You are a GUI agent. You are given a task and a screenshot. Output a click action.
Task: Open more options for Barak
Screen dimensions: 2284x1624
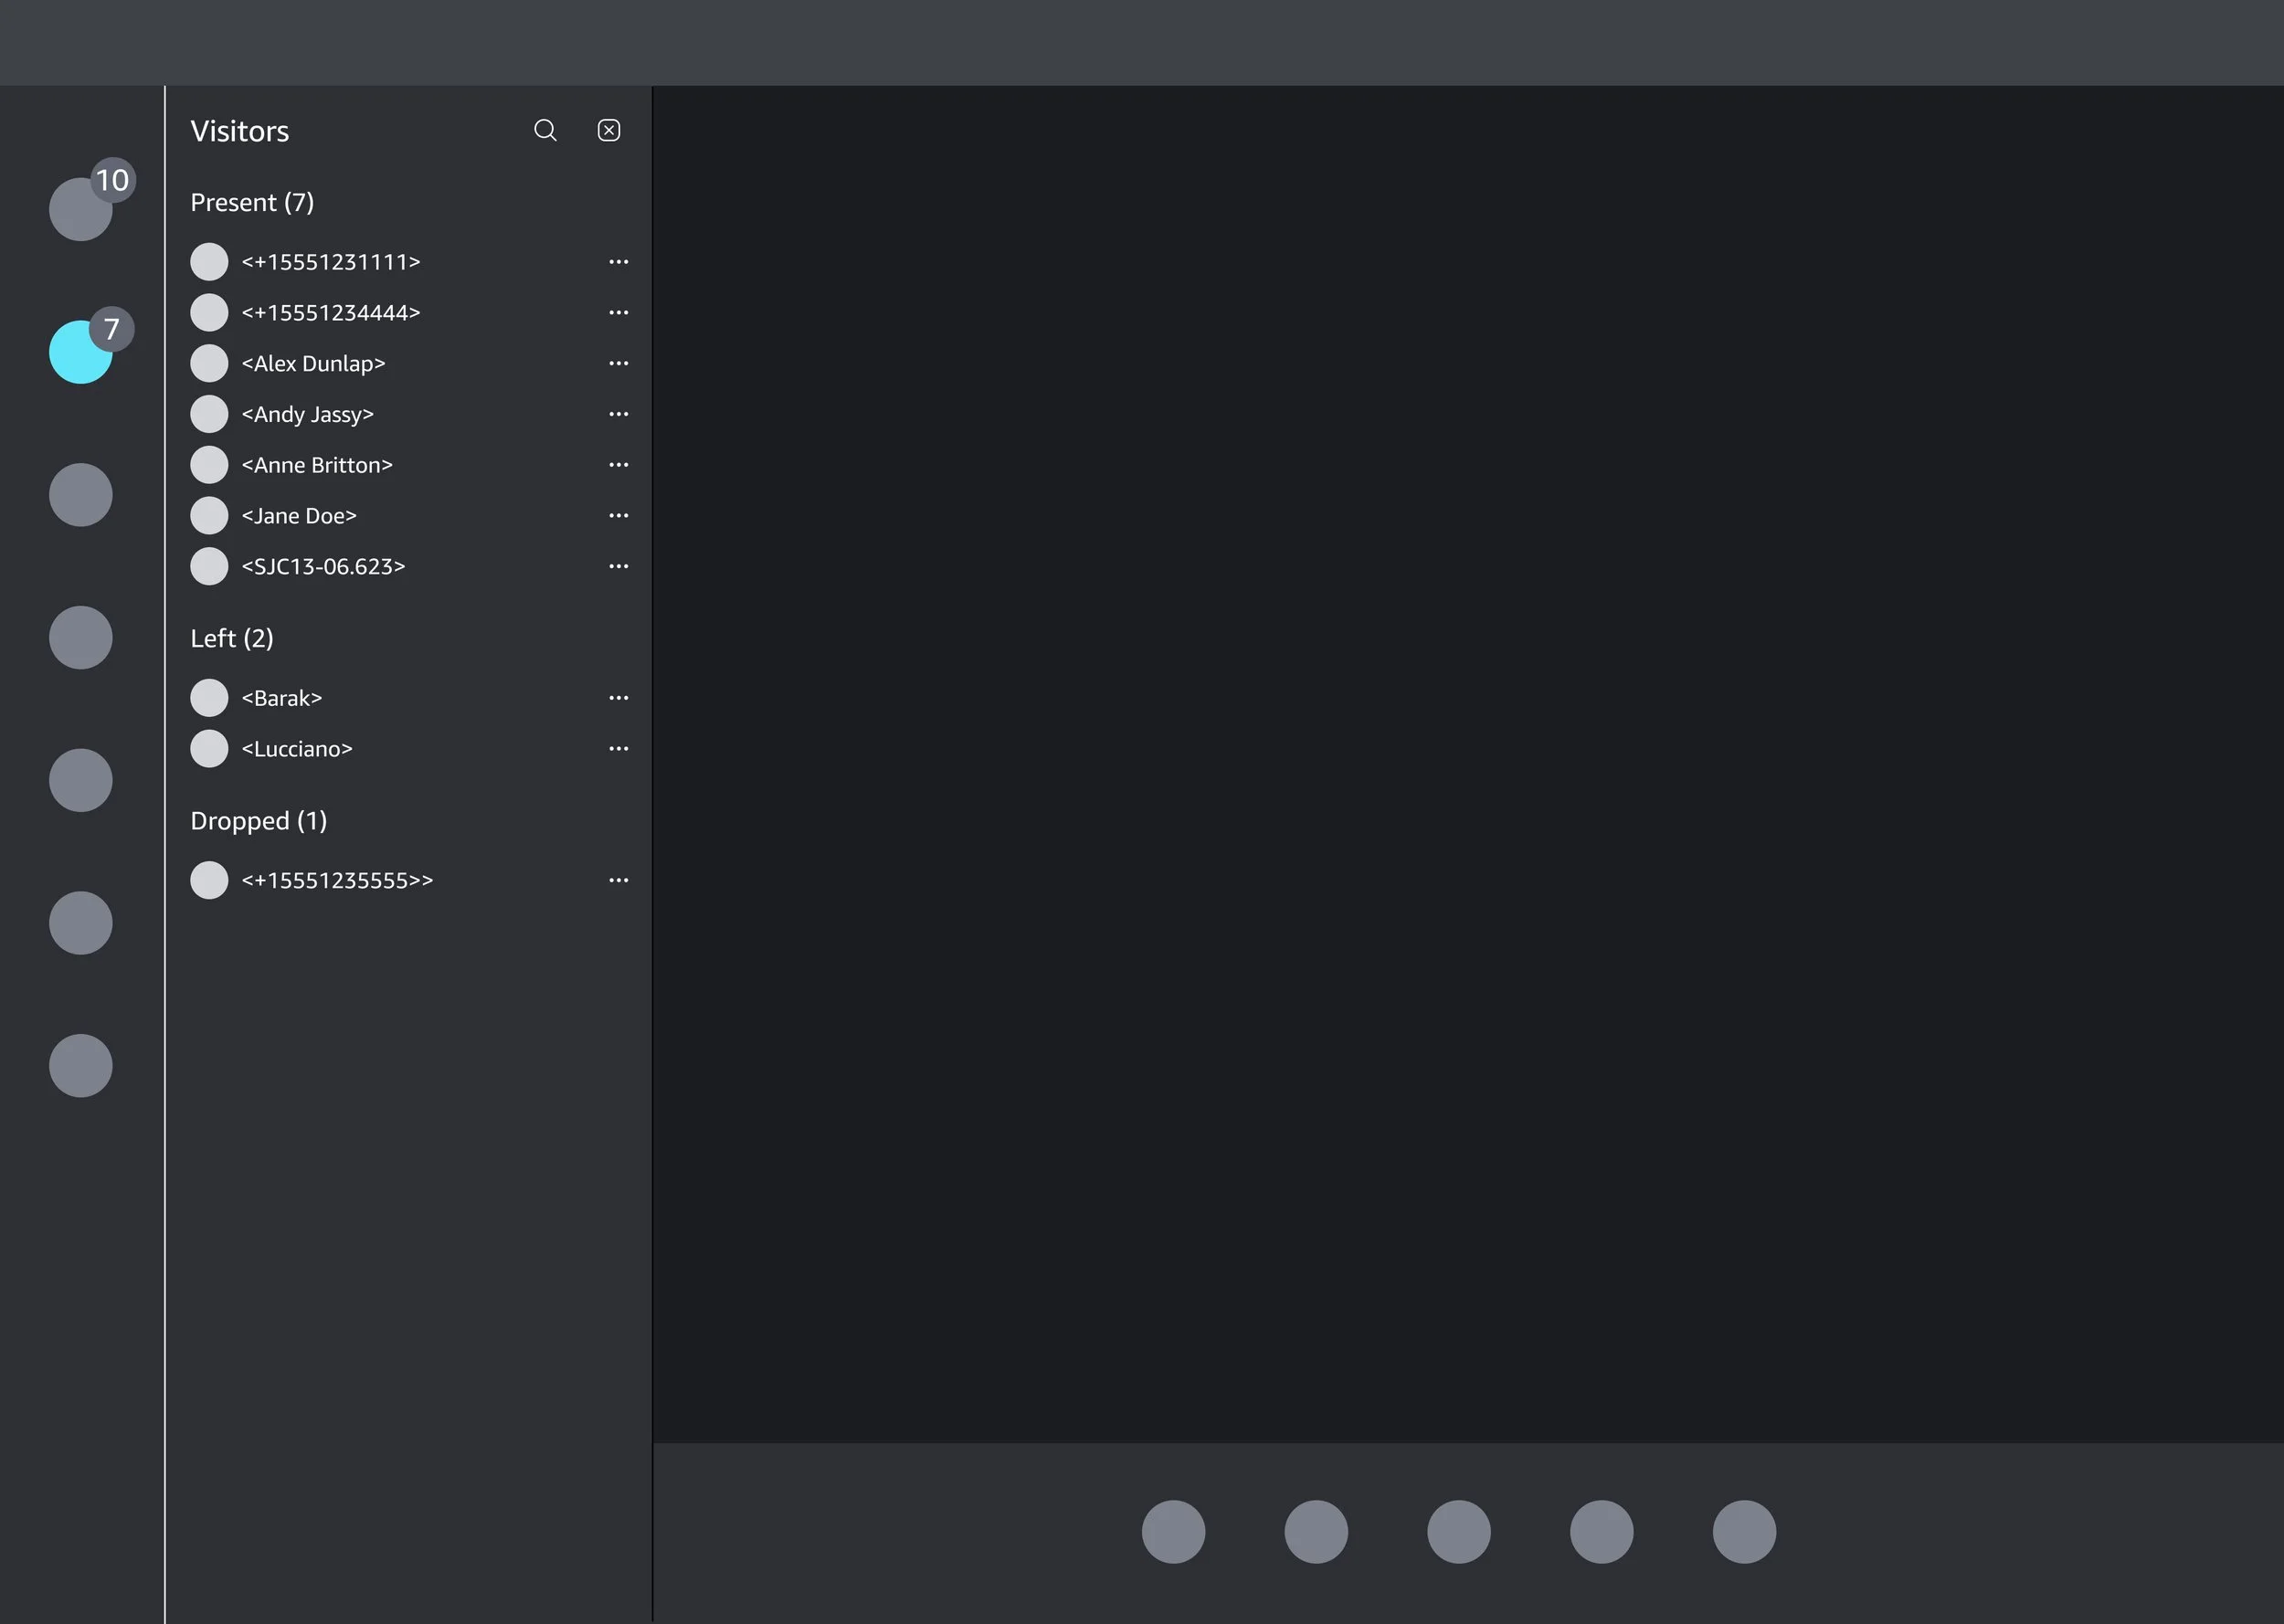[619, 698]
